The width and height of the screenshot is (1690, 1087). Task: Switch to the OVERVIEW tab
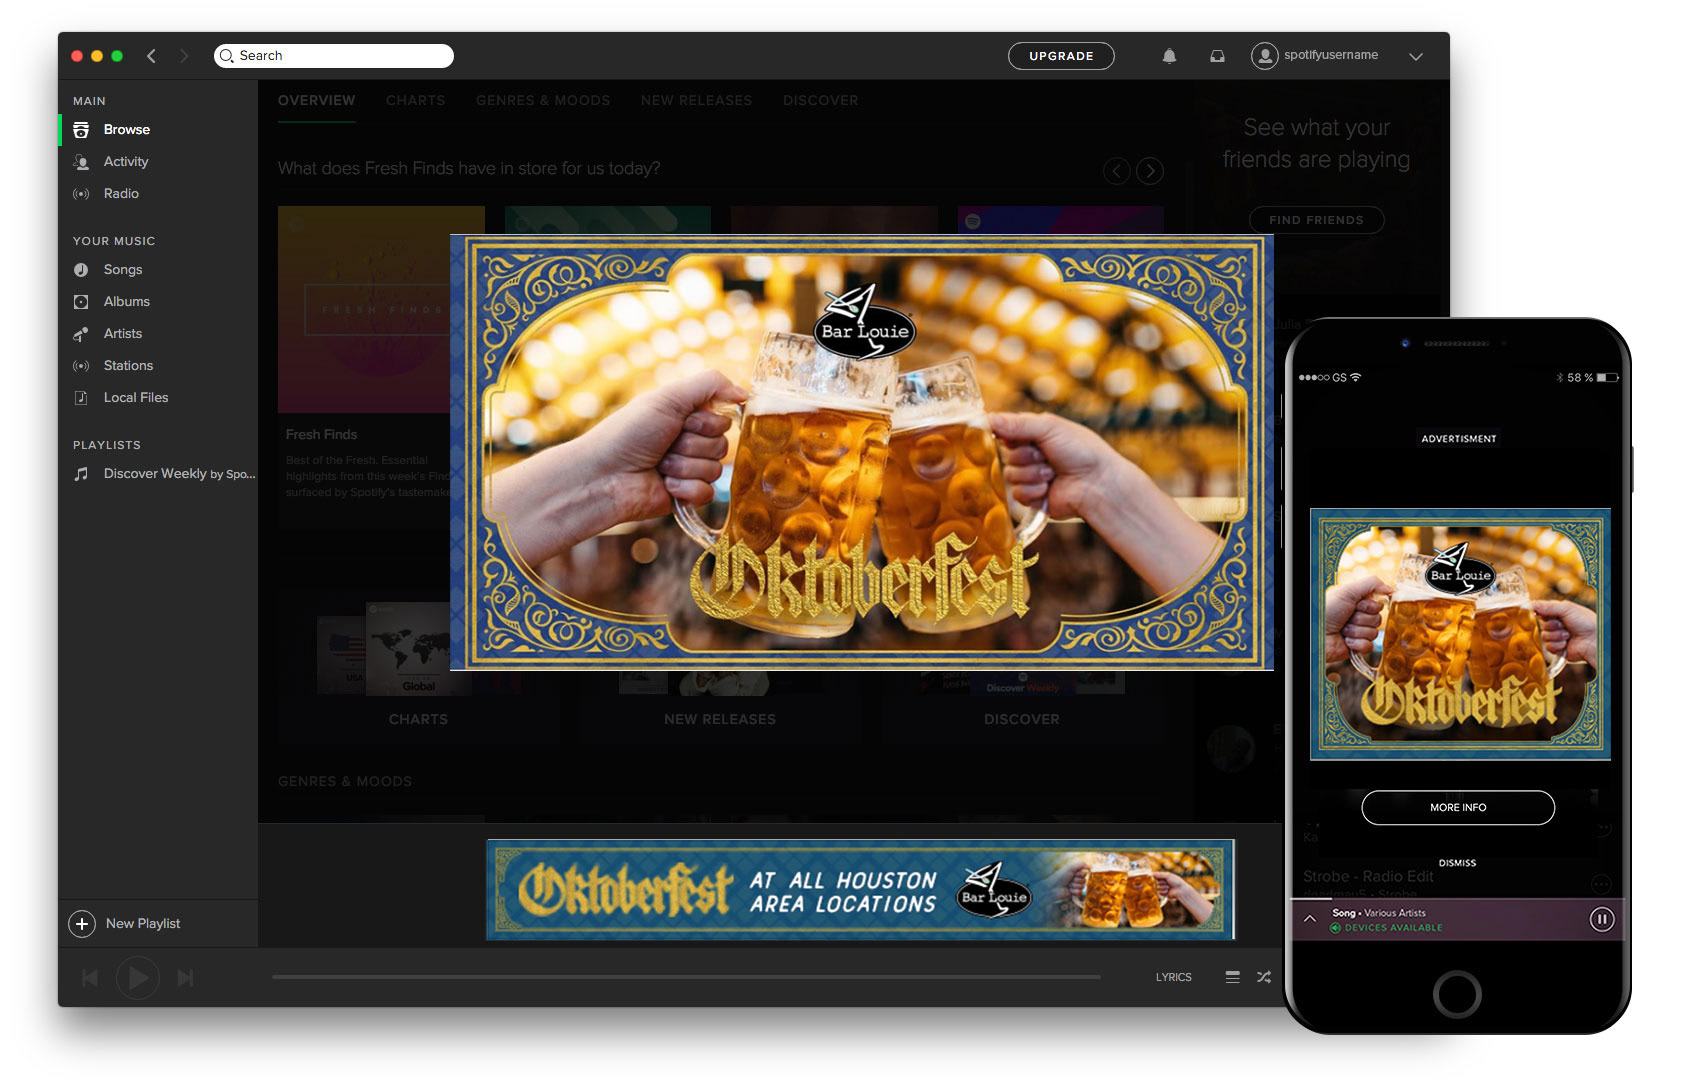tap(316, 100)
